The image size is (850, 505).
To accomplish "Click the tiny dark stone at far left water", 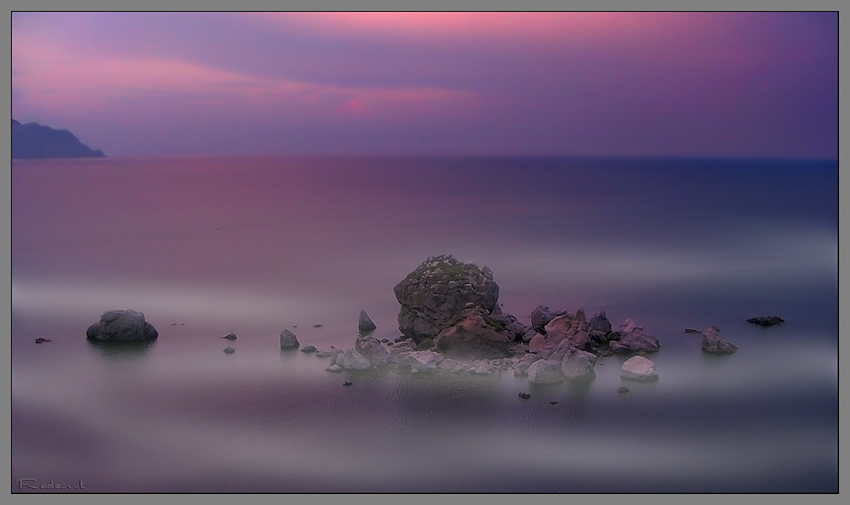I will point(41,340).
